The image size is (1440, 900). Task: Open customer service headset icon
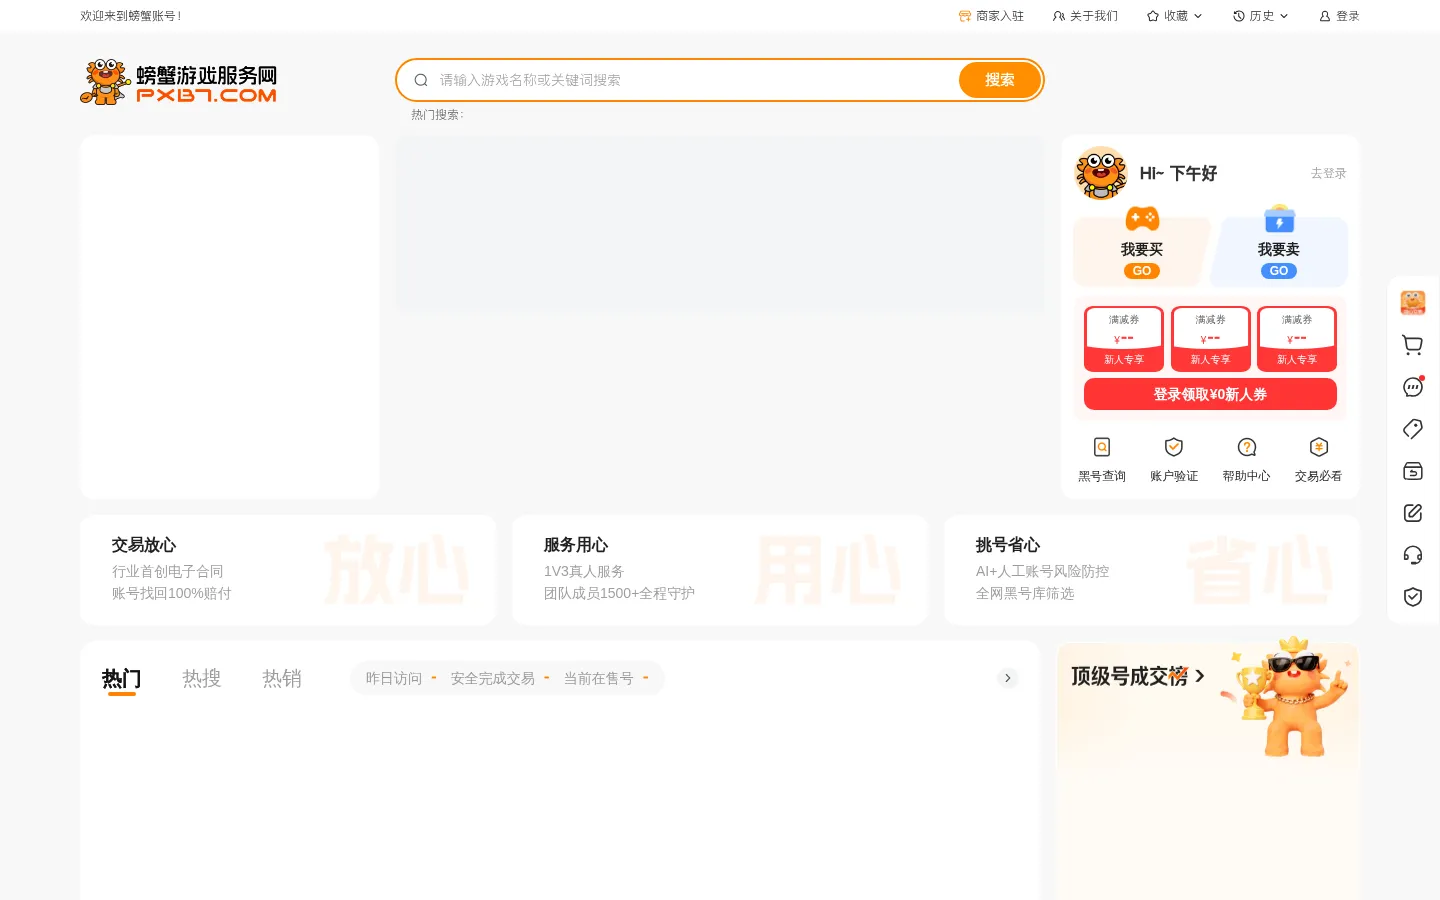[x=1412, y=555]
